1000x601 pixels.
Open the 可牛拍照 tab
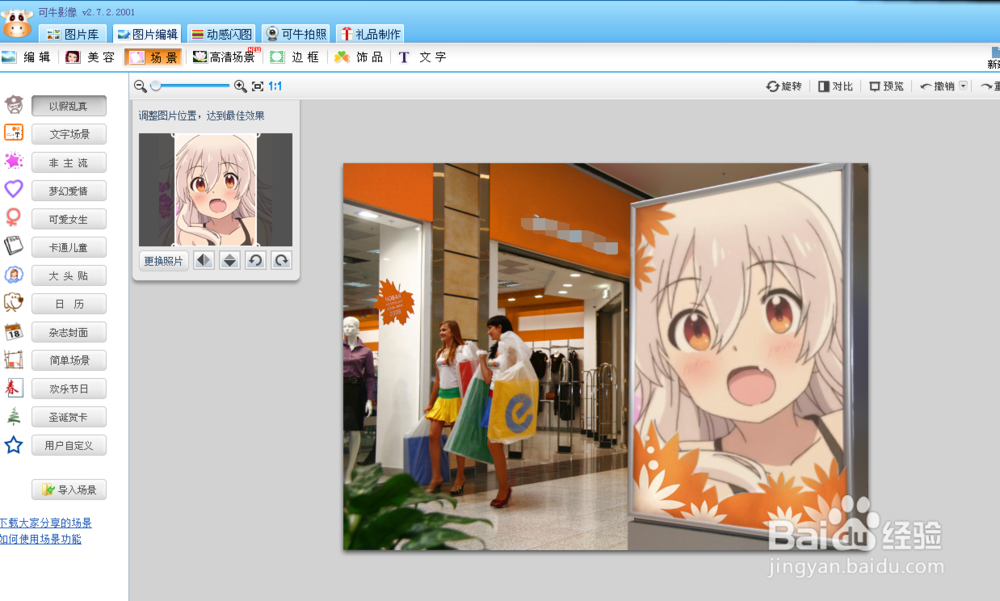[x=297, y=34]
